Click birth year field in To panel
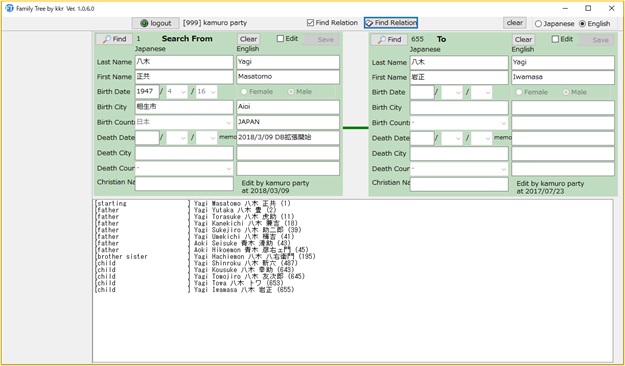This screenshot has width=625, height=366. (422, 92)
